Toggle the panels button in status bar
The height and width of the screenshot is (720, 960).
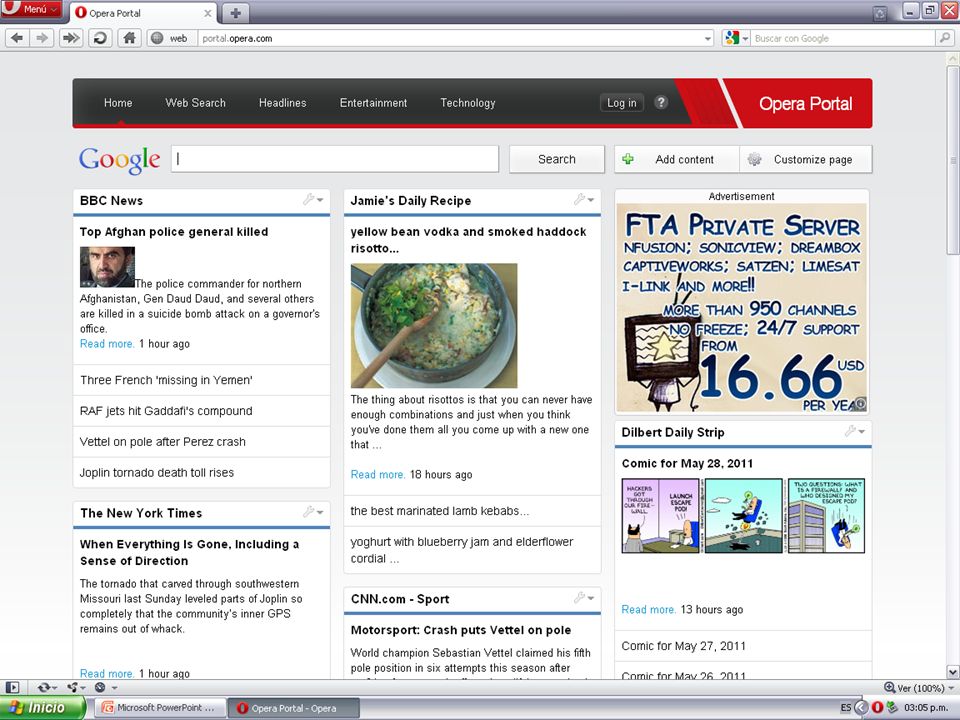(x=12, y=688)
